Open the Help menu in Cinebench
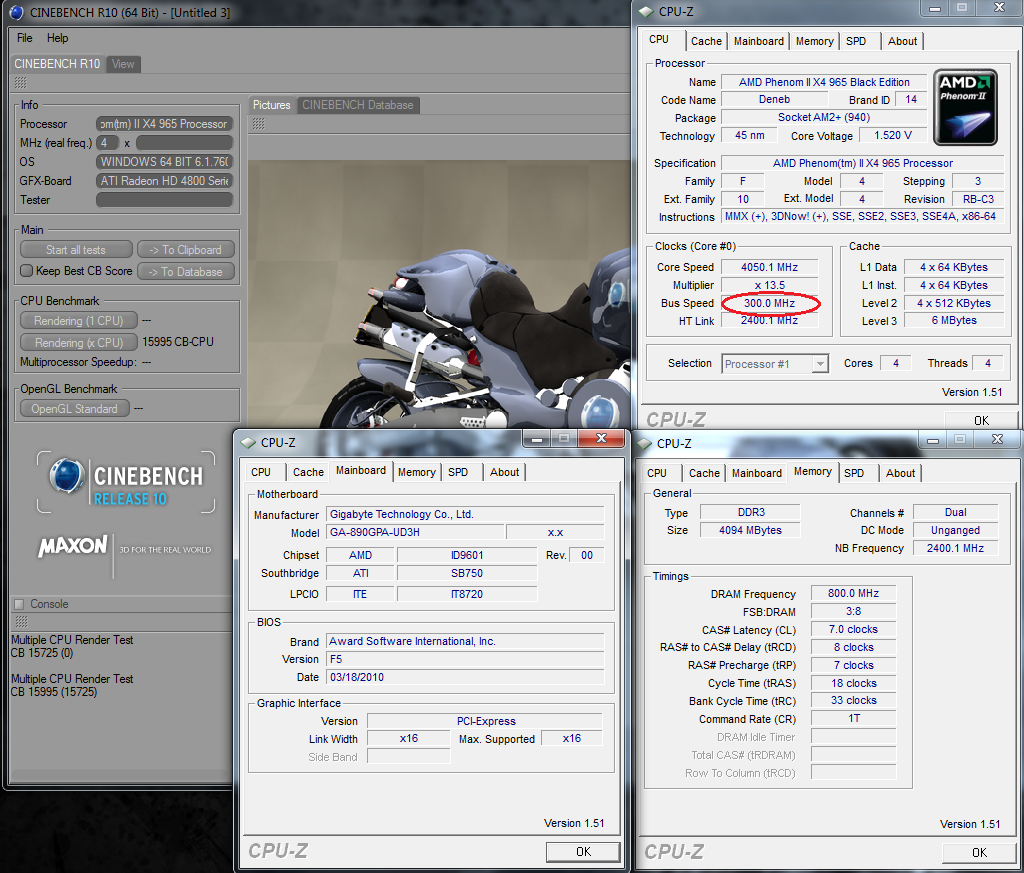Screen dimensions: 1024x873 [x=58, y=38]
